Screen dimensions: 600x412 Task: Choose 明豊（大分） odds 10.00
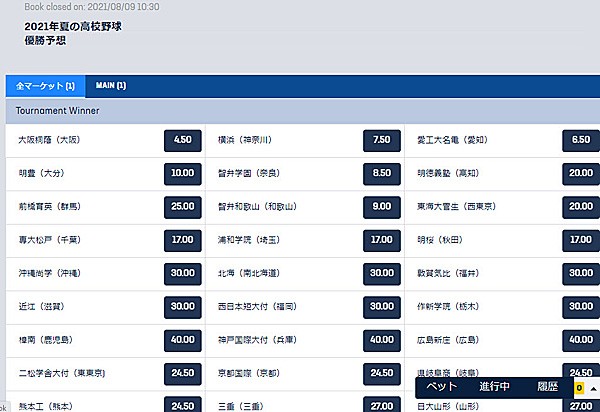click(x=182, y=173)
